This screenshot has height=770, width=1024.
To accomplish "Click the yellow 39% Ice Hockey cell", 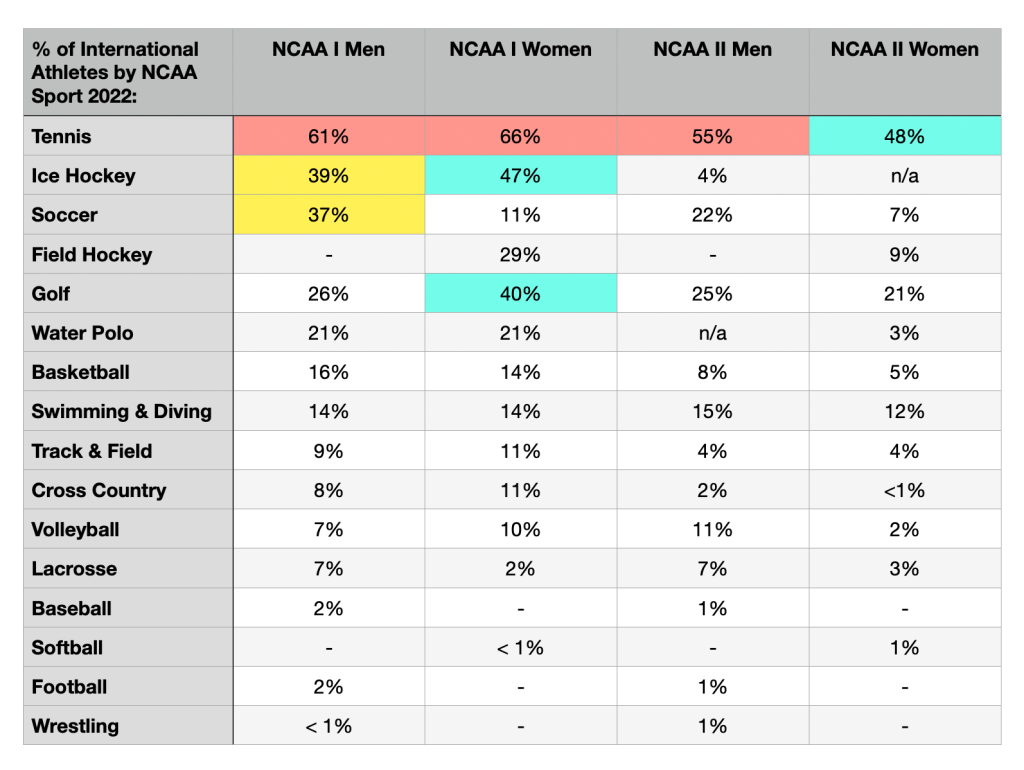I will point(328,176).
